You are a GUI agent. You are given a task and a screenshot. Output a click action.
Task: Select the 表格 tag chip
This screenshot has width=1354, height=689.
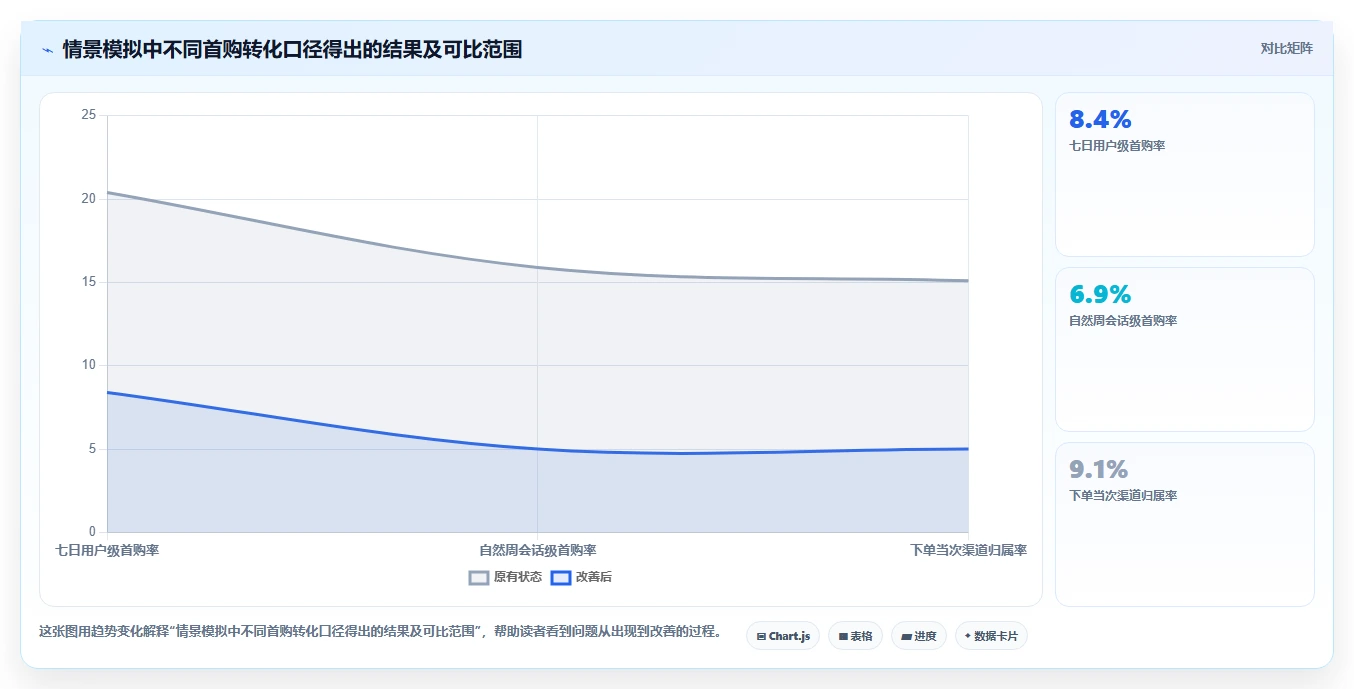(x=855, y=636)
